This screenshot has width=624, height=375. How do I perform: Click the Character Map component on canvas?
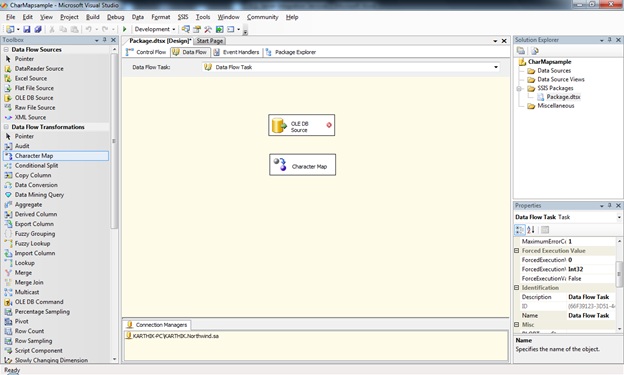coord(302,165)
